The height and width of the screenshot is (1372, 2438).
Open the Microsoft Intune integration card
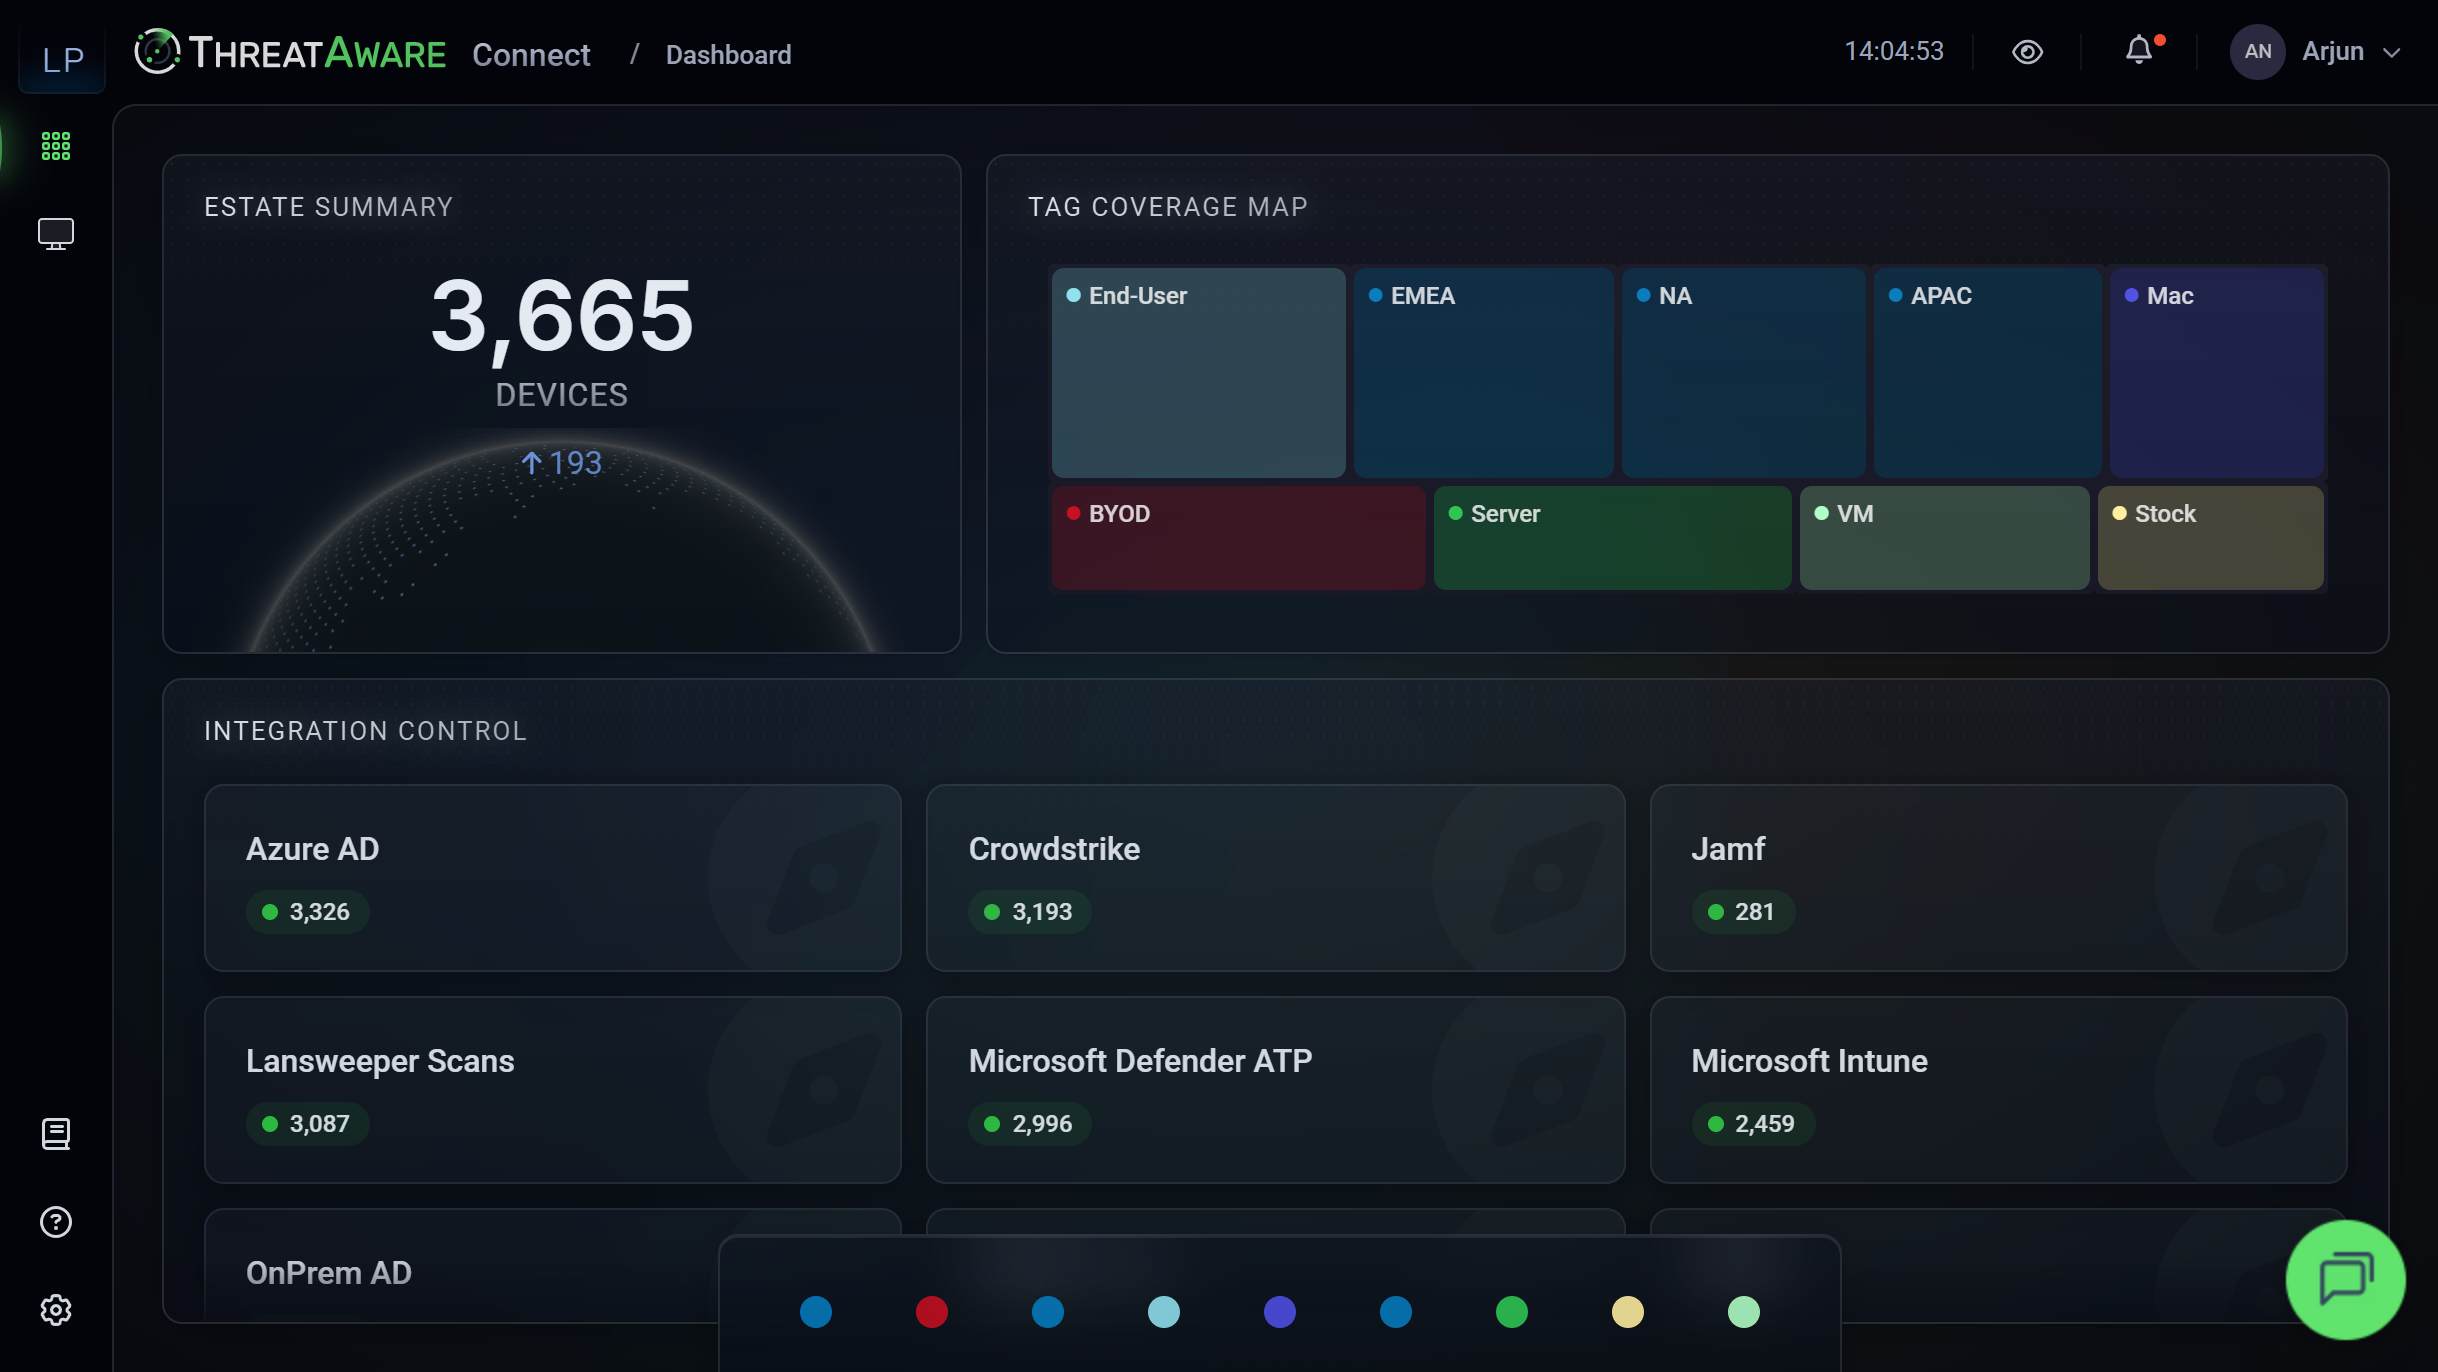click(x=1998, y=1089)
